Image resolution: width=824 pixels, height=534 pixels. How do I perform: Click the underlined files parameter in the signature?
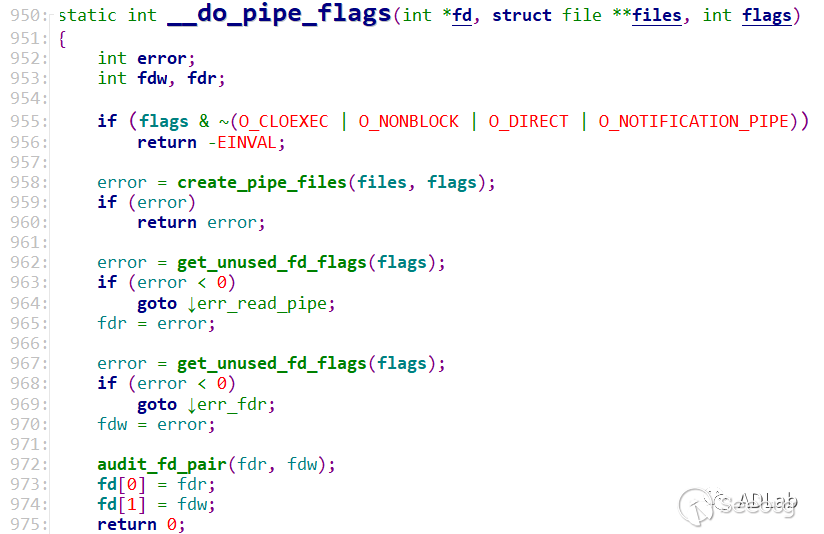coord(656,15)
